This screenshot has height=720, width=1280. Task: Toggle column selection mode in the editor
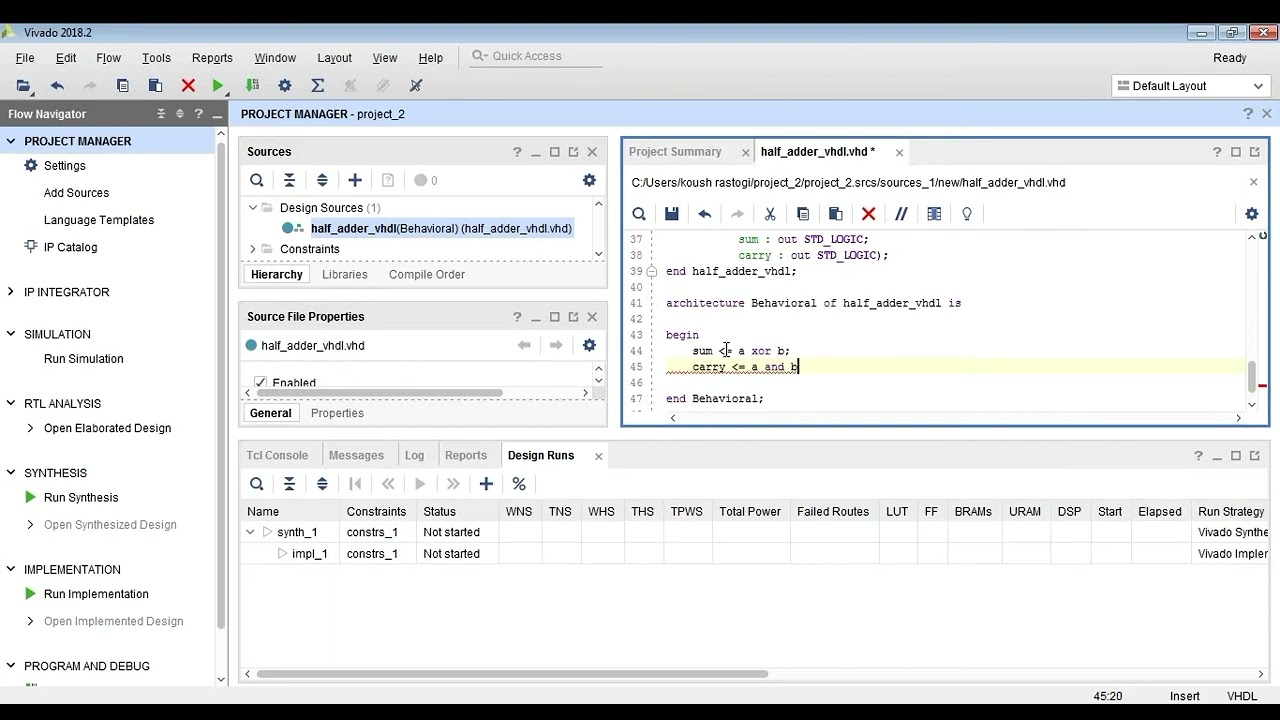(934, 214)
